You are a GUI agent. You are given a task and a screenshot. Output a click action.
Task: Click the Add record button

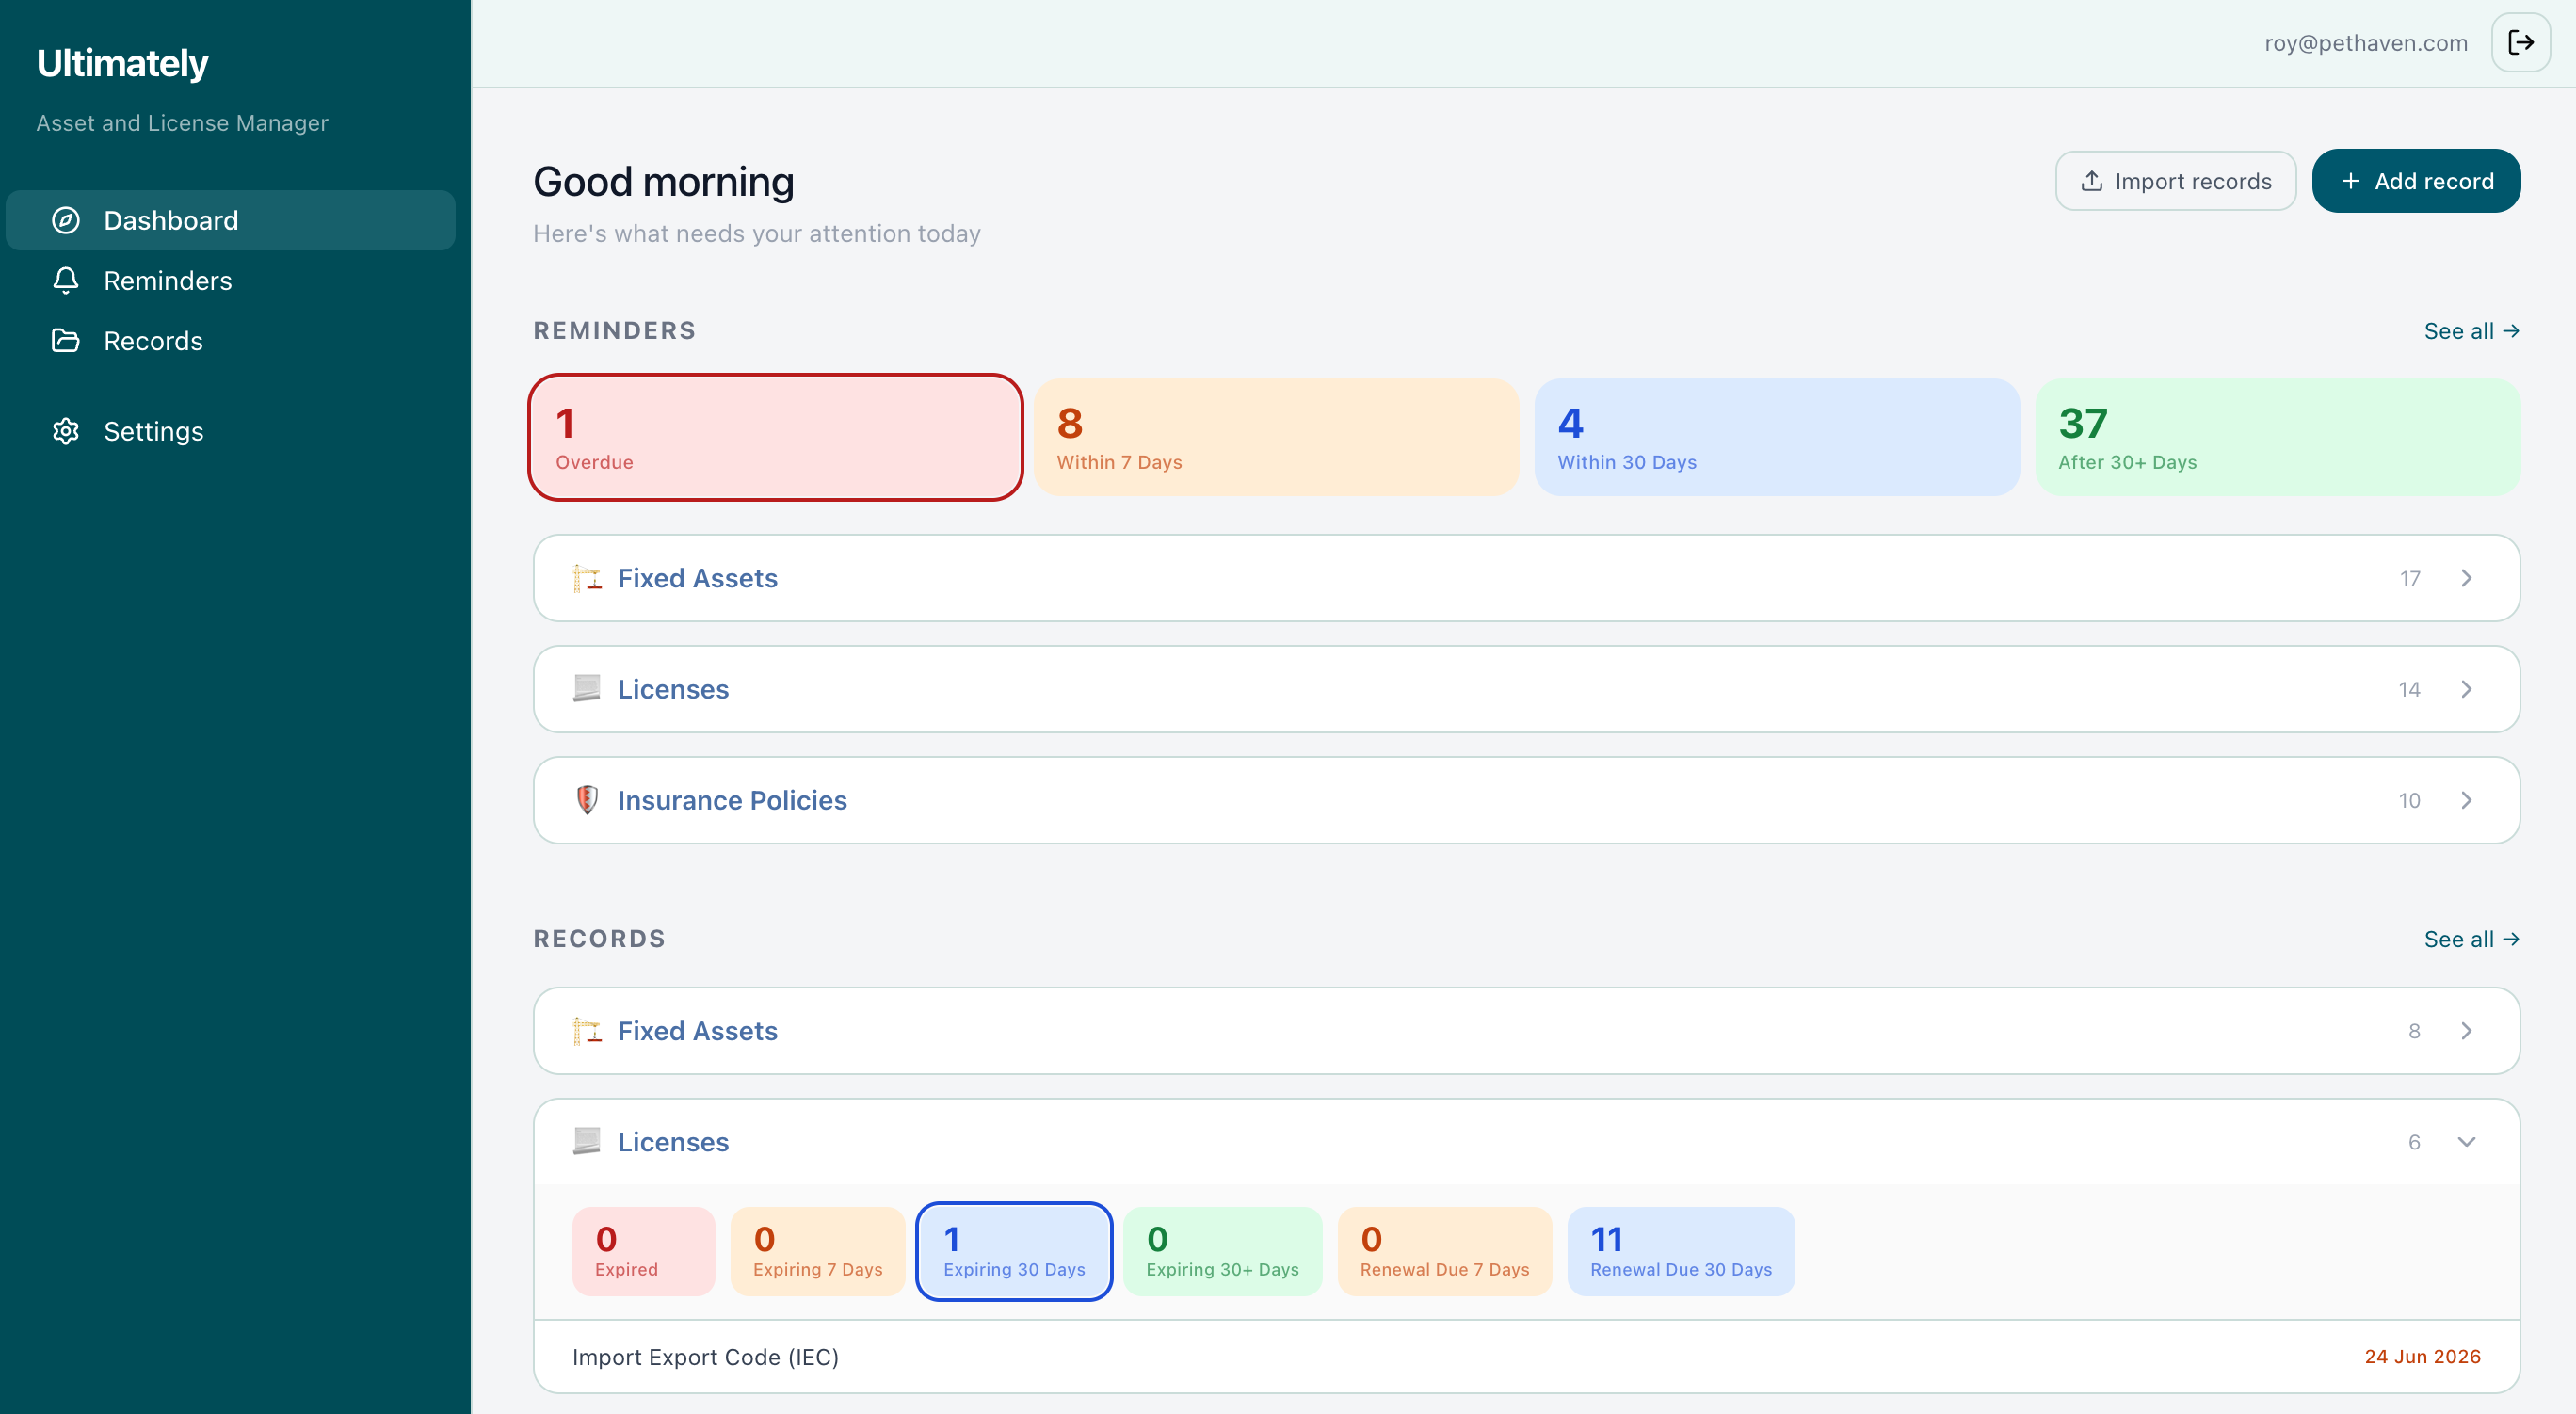(2416, 181)
